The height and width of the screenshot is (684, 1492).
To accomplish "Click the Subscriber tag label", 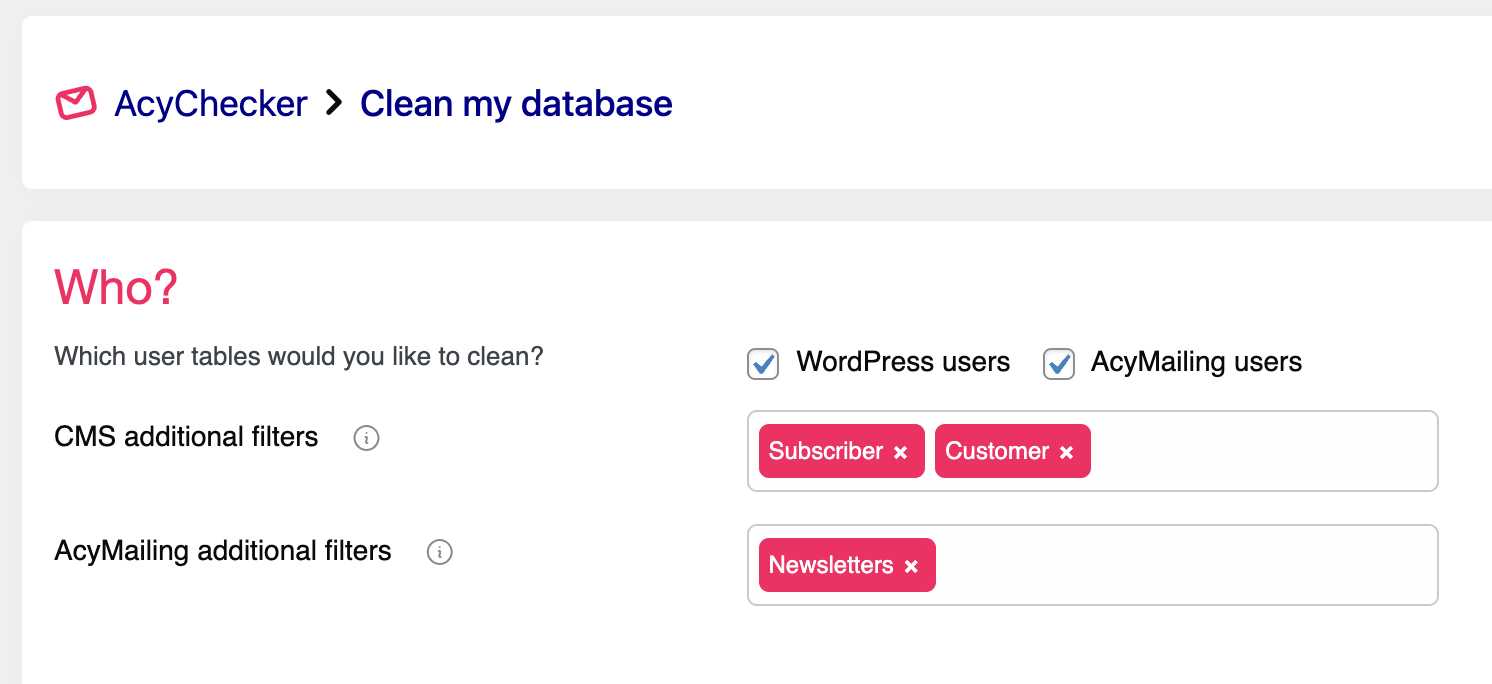I will [826, 451].
